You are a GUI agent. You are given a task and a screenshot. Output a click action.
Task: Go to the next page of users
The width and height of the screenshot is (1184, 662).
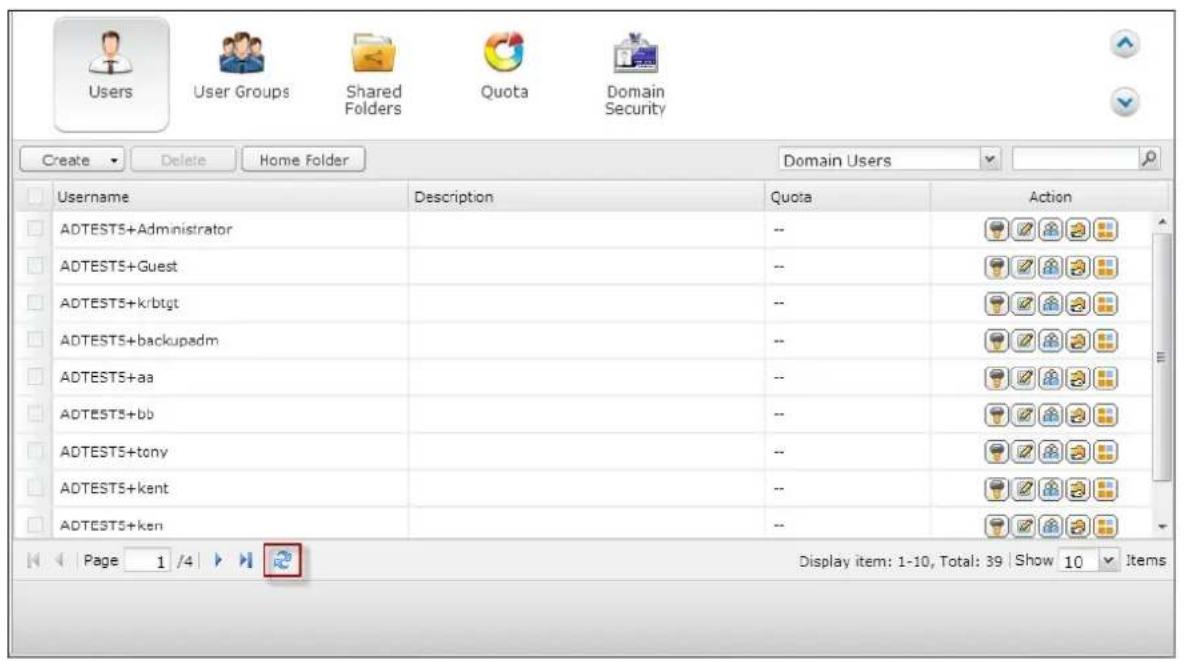(218, 560)
